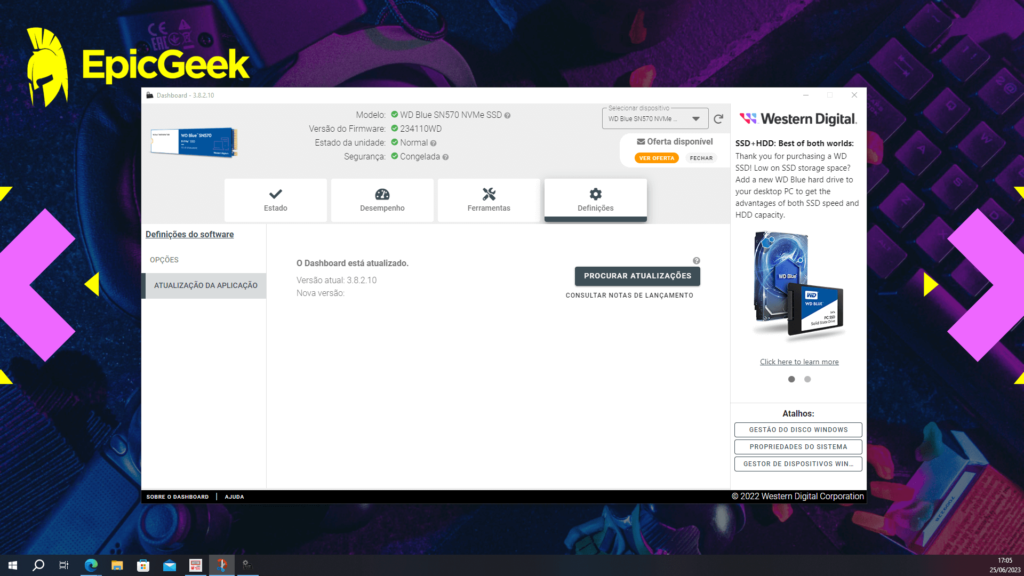Open the Selecionar dispositivo dropdown

click(x=655, y=119)
